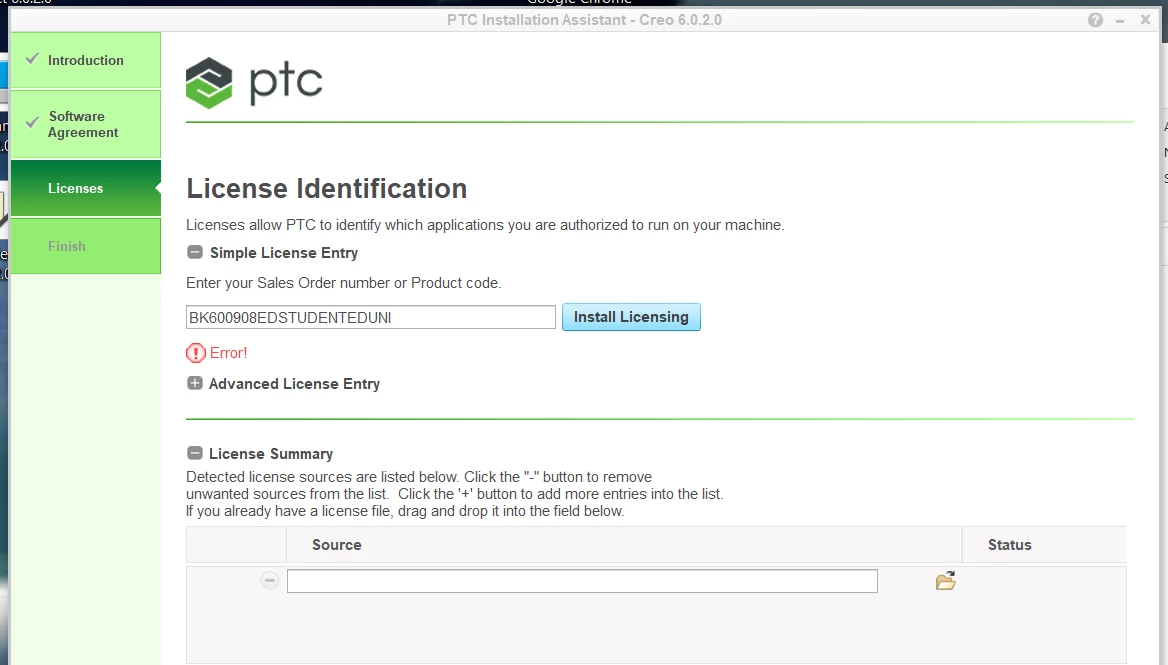Click the License Identification heading
1168x665 pixels.
(326, 189)
